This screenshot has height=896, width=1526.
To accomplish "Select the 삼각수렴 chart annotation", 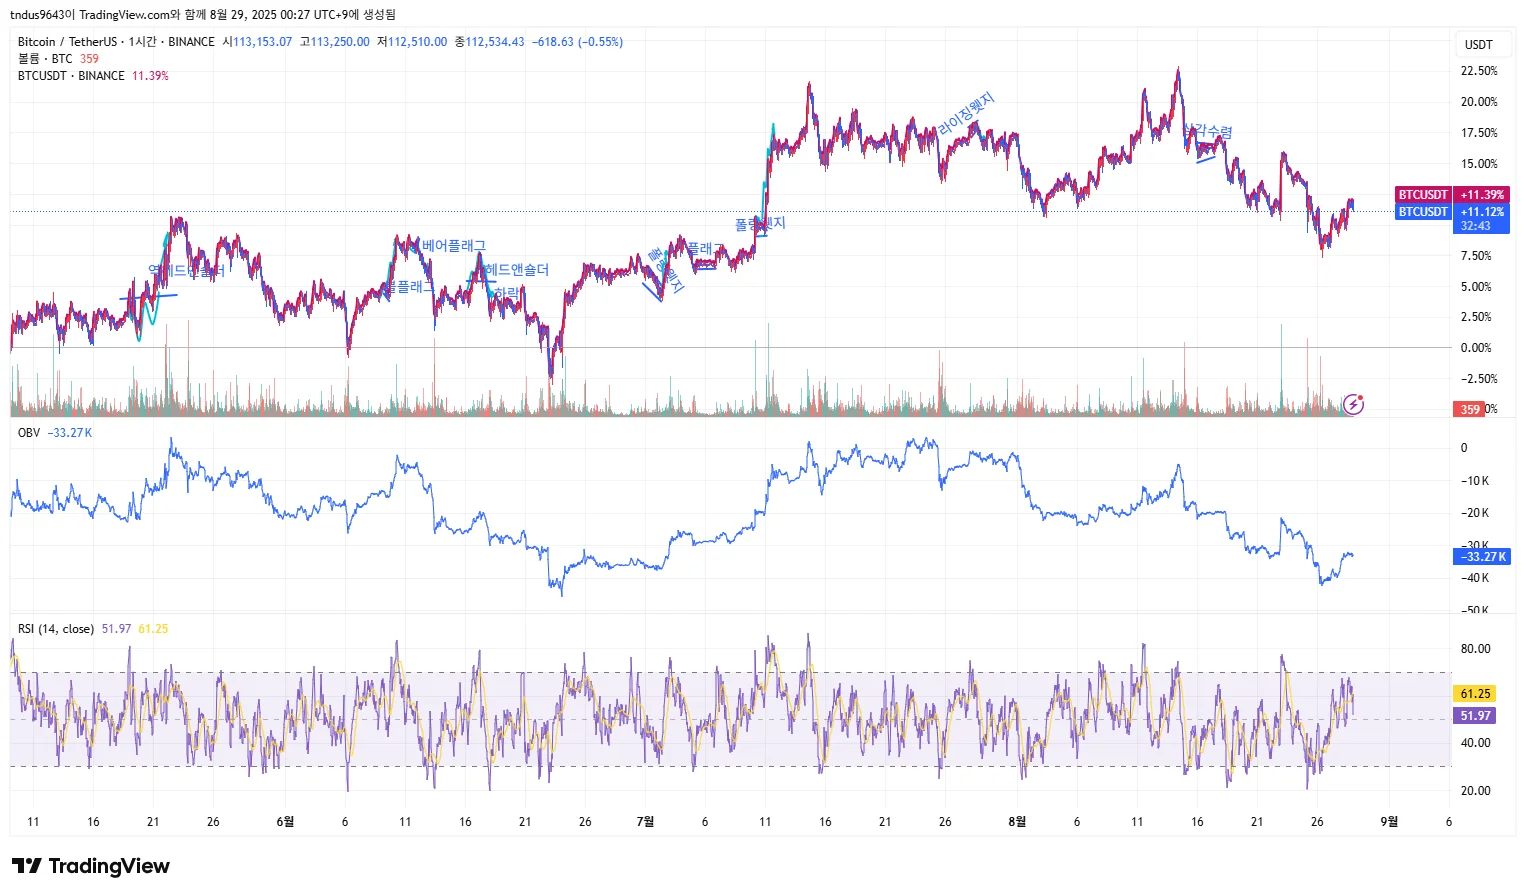I will [x=1208, y=132].
